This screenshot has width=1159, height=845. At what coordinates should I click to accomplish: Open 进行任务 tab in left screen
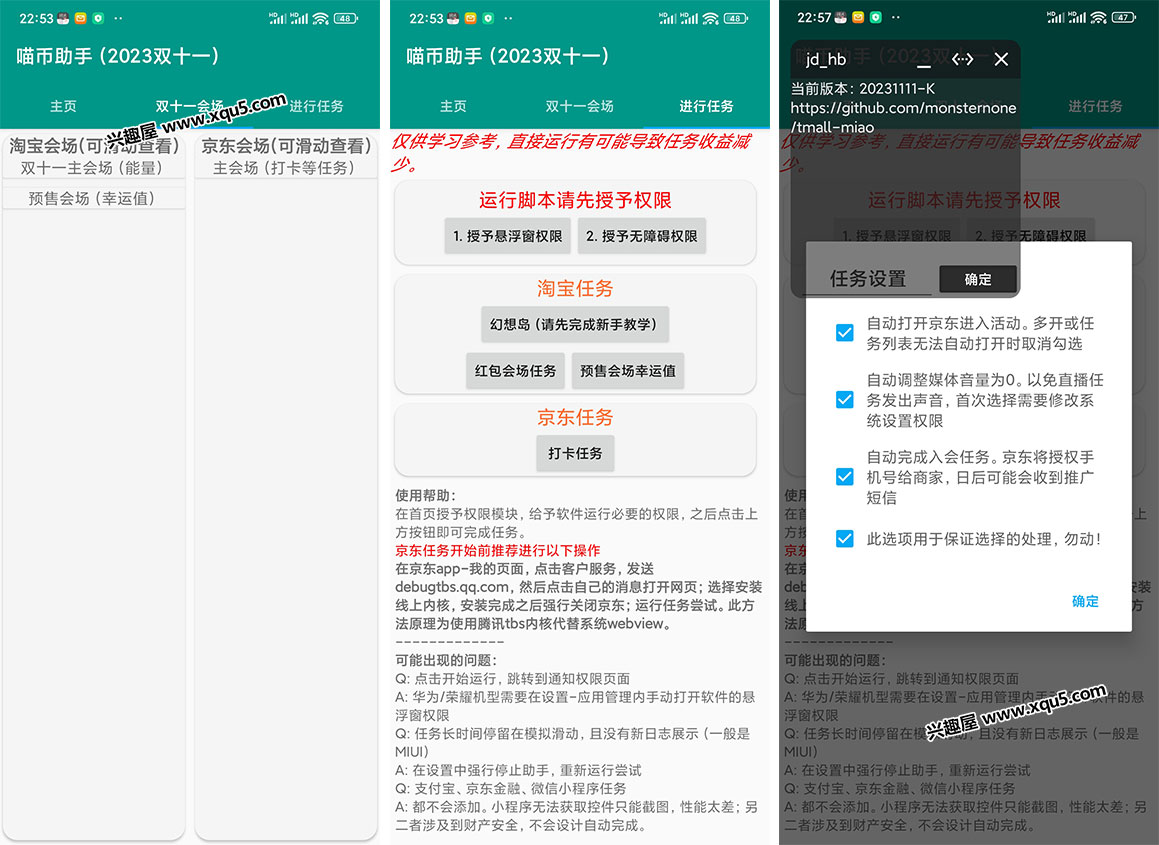tap(316, 106)
